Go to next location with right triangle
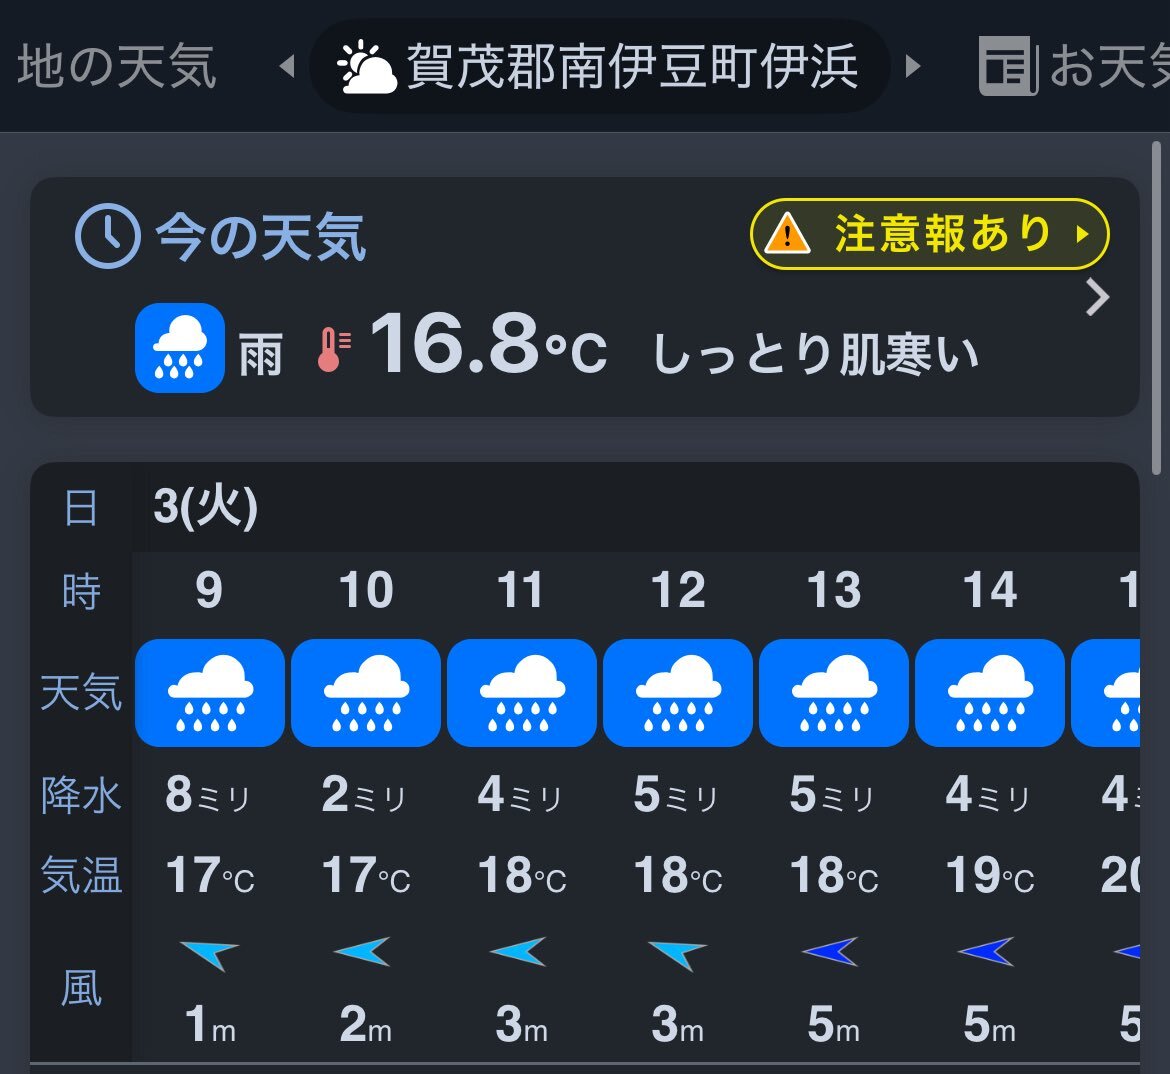The image size is (1170, 1074). tap(913, 66)
